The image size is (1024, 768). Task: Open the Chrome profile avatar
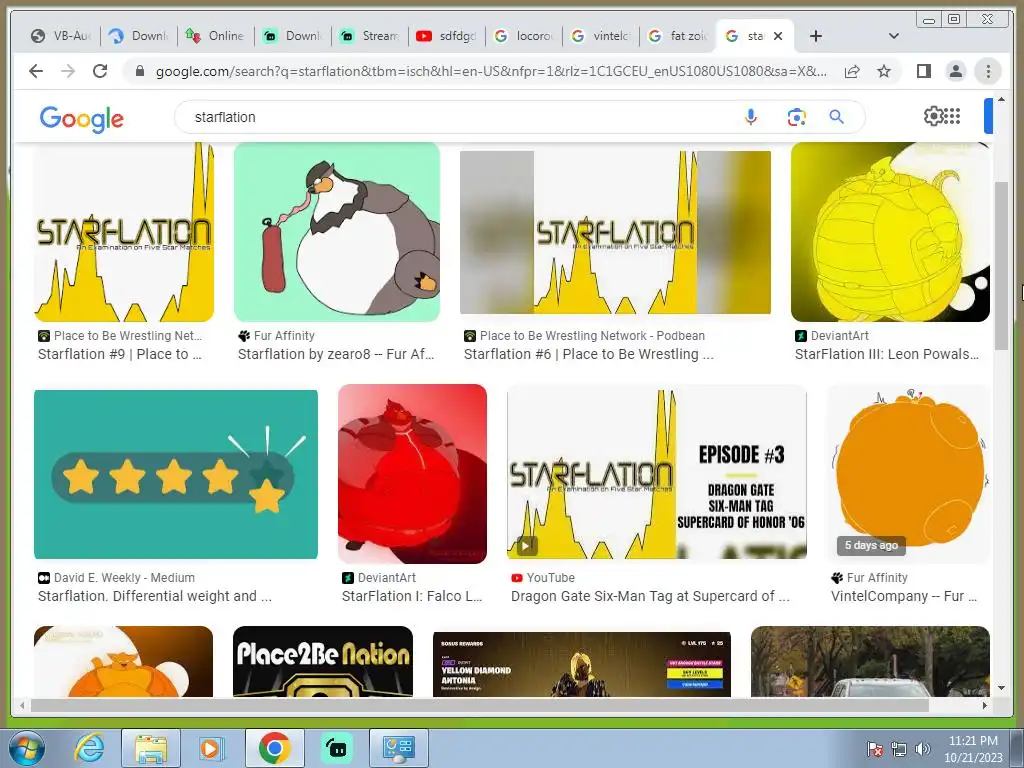(x=955, y=71)
